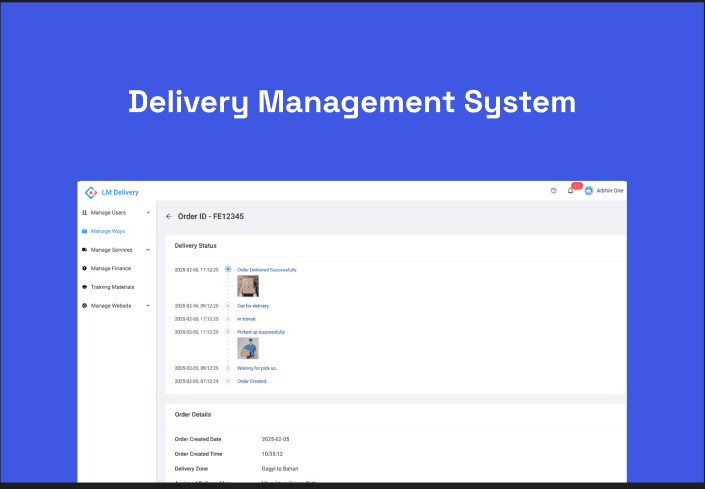Go back using the arrow beside Order ID

pyautogui.click(x=169, y=216)
